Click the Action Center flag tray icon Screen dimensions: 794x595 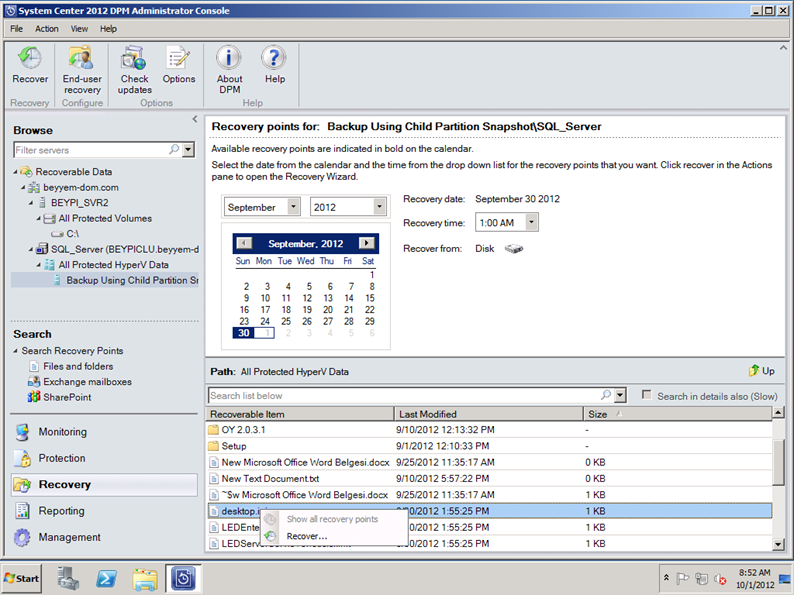682,578
